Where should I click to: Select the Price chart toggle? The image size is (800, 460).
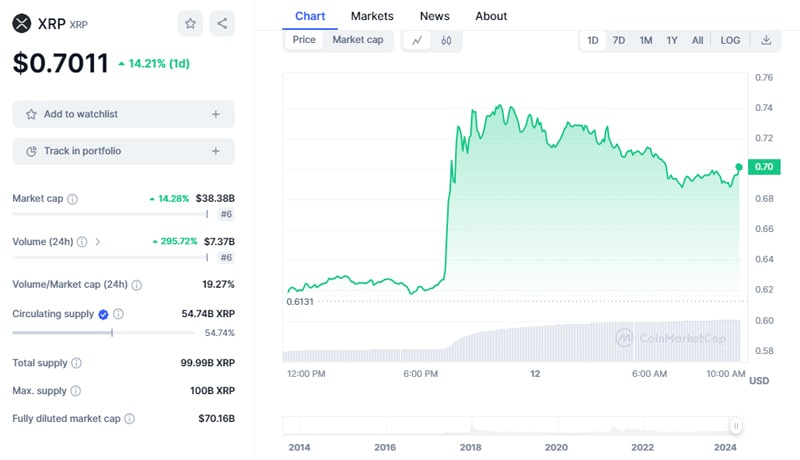[x=304, y=40]
